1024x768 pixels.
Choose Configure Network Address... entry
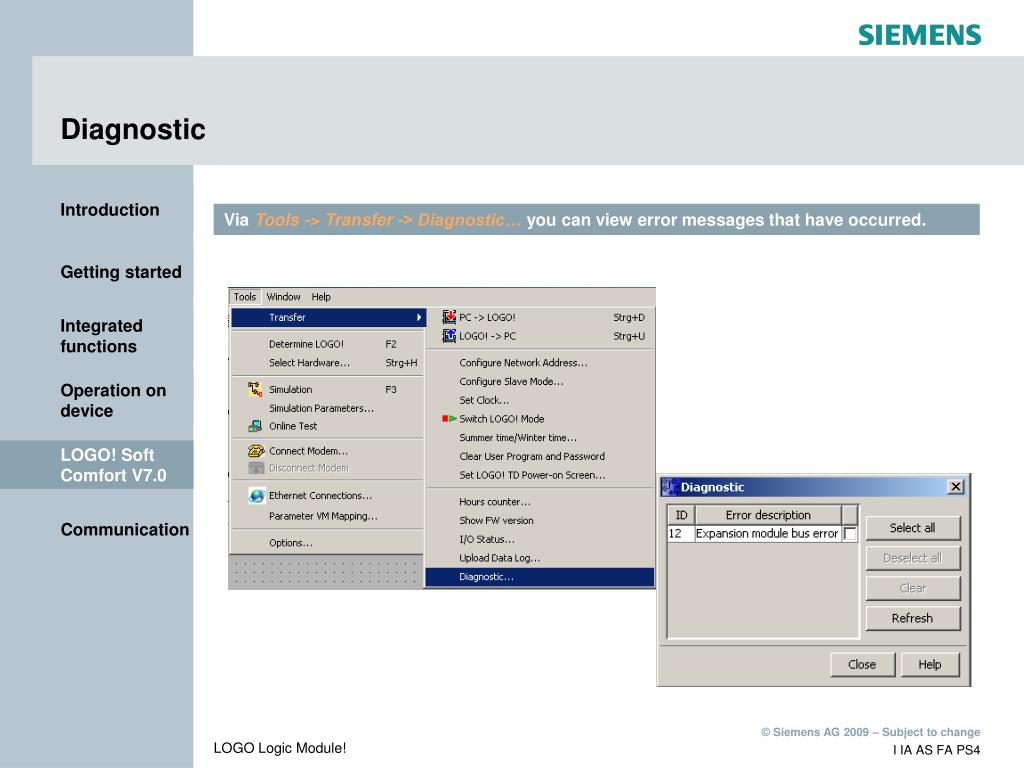(541, 363)
